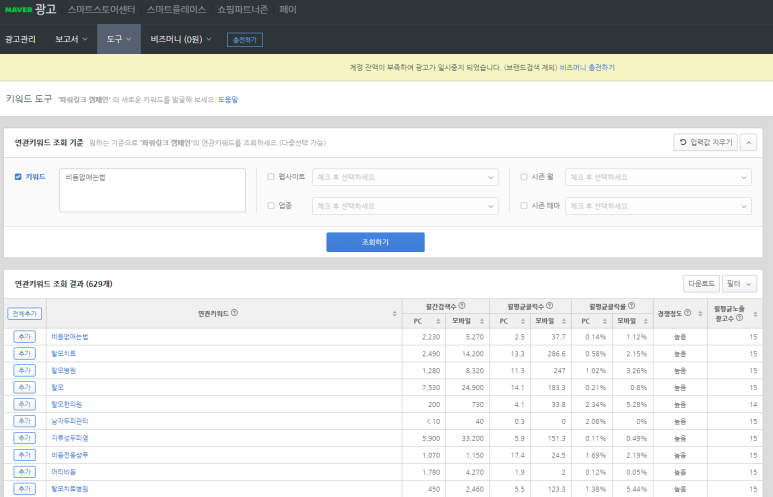Open the 웹사이트 selection dropdown
This screenshot has width=773, height=497.
[405, 177]
